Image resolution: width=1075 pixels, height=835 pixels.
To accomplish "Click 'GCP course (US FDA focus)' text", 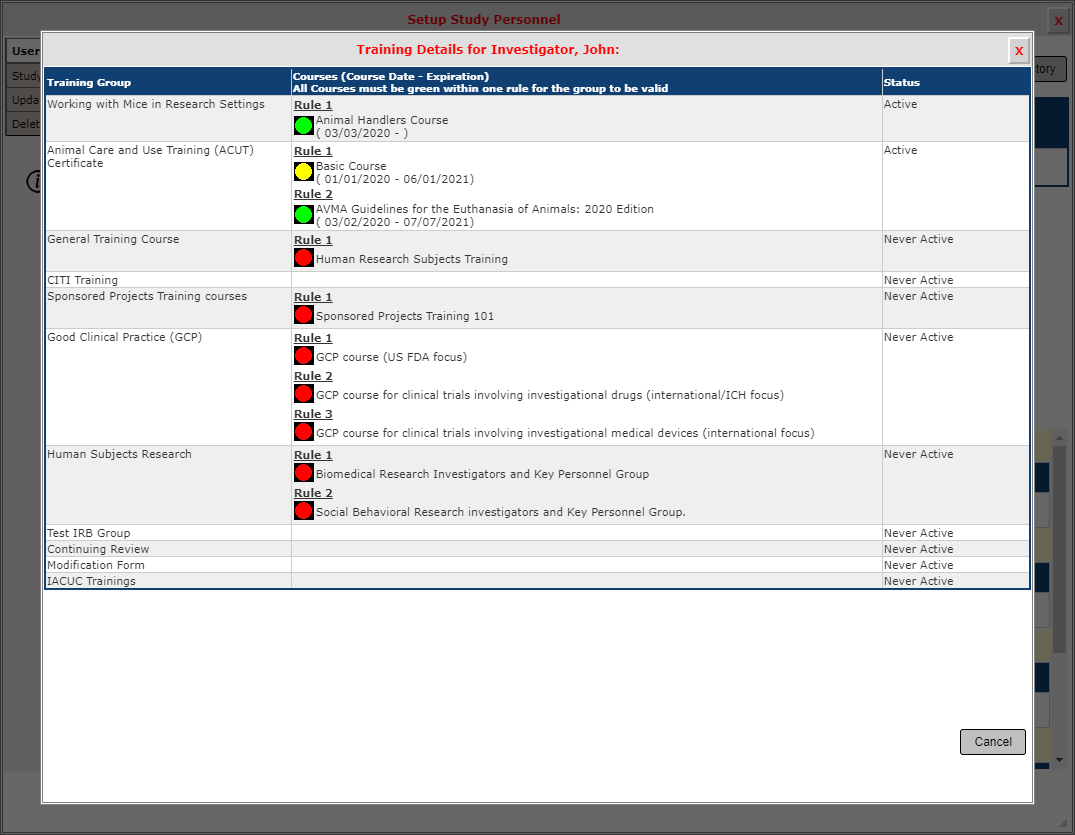I will pos(391,357).
